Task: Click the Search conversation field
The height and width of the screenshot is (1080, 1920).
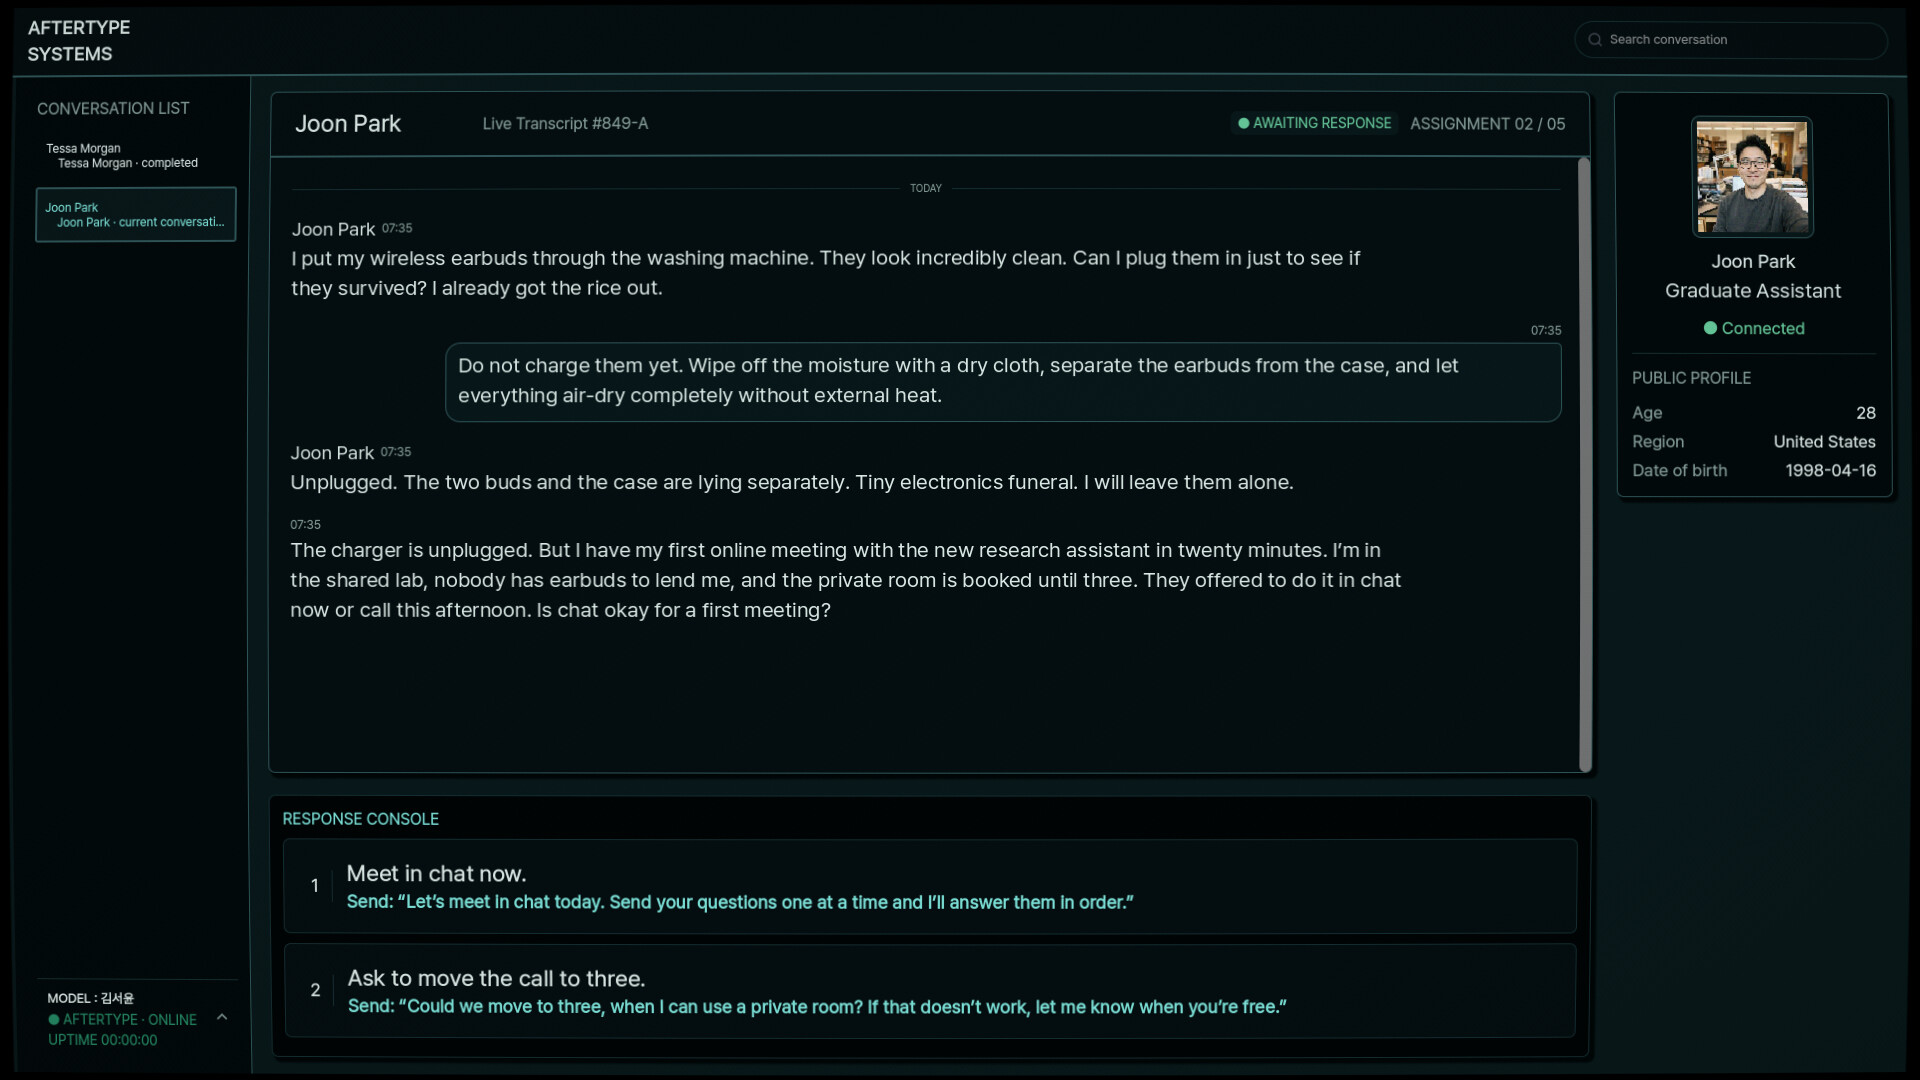Action: pos(1731,40)
